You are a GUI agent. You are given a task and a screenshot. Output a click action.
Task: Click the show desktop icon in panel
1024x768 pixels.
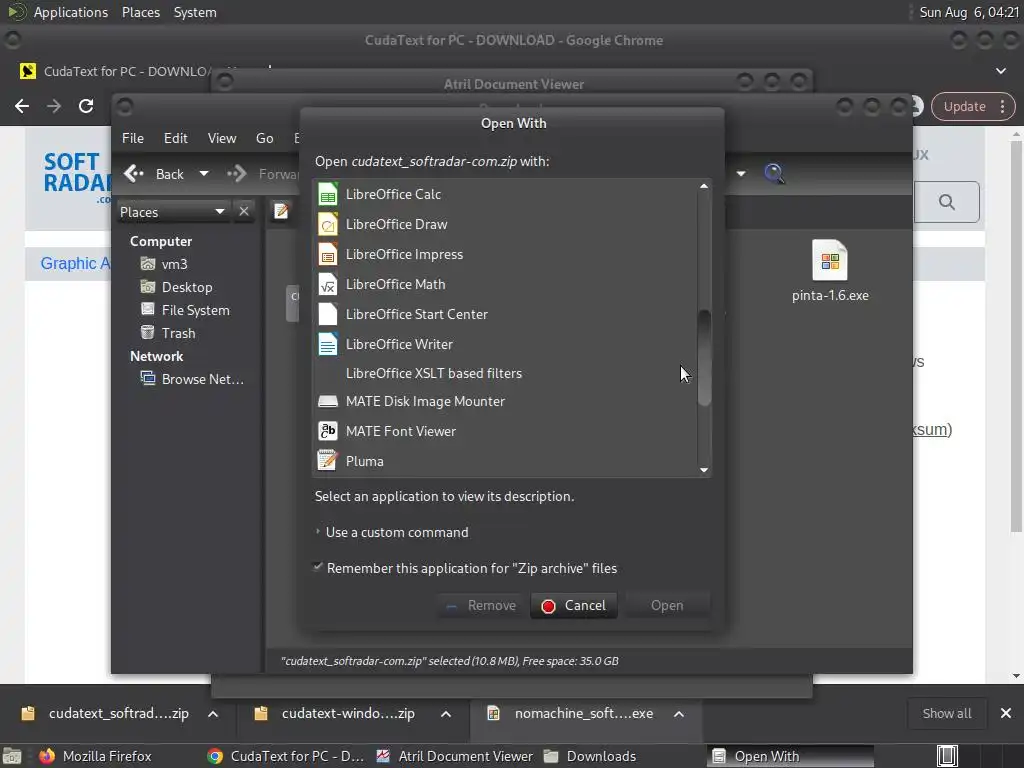[12, 756]
